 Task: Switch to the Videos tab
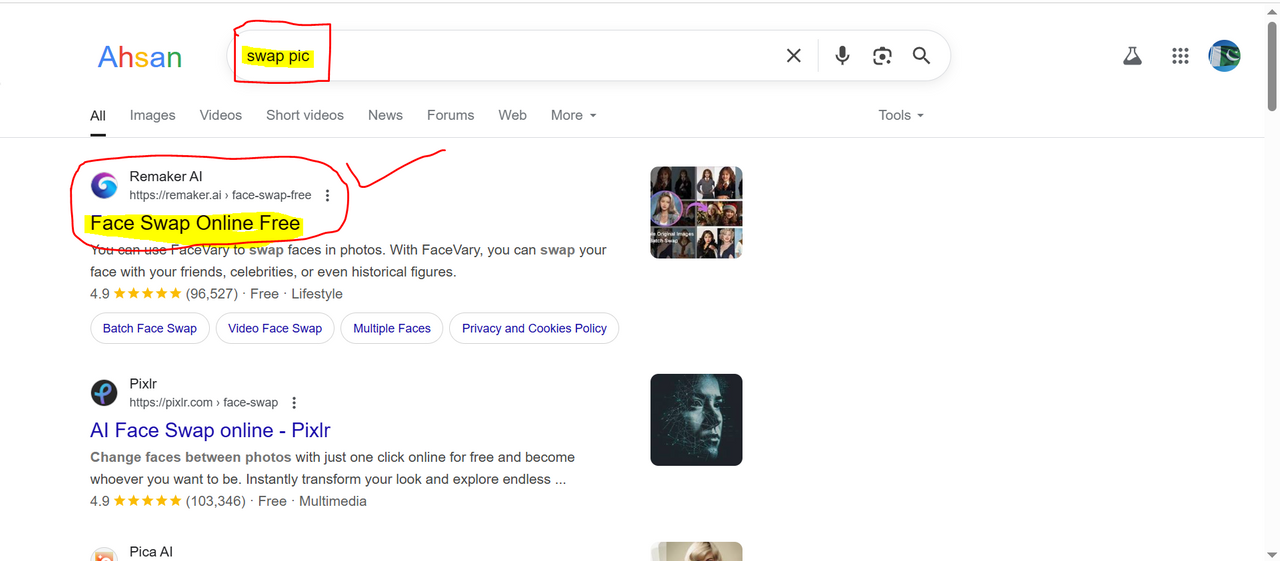[221, 115]
